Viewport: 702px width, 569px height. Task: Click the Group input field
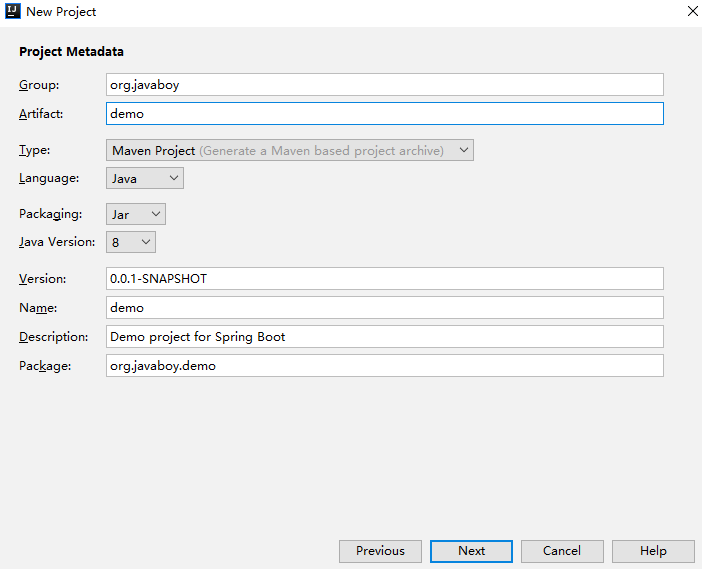385,85
